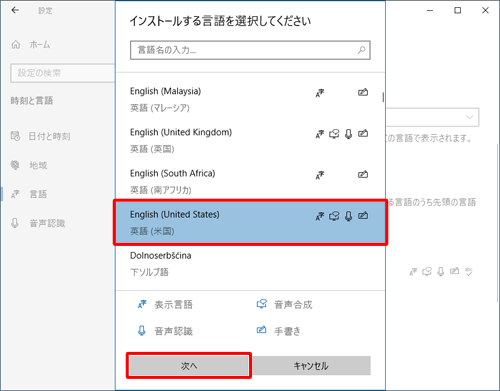Select English (South Africa) from the list
Viewport: 500px width, 391px height.
pyautogui.click(x=250, y=181)
